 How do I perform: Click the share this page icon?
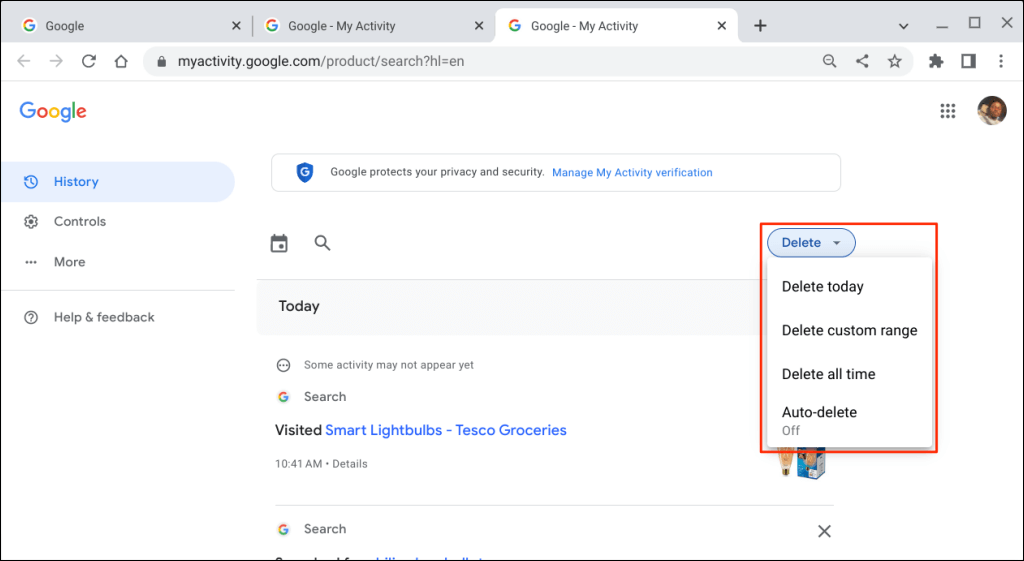click(862, 61)
